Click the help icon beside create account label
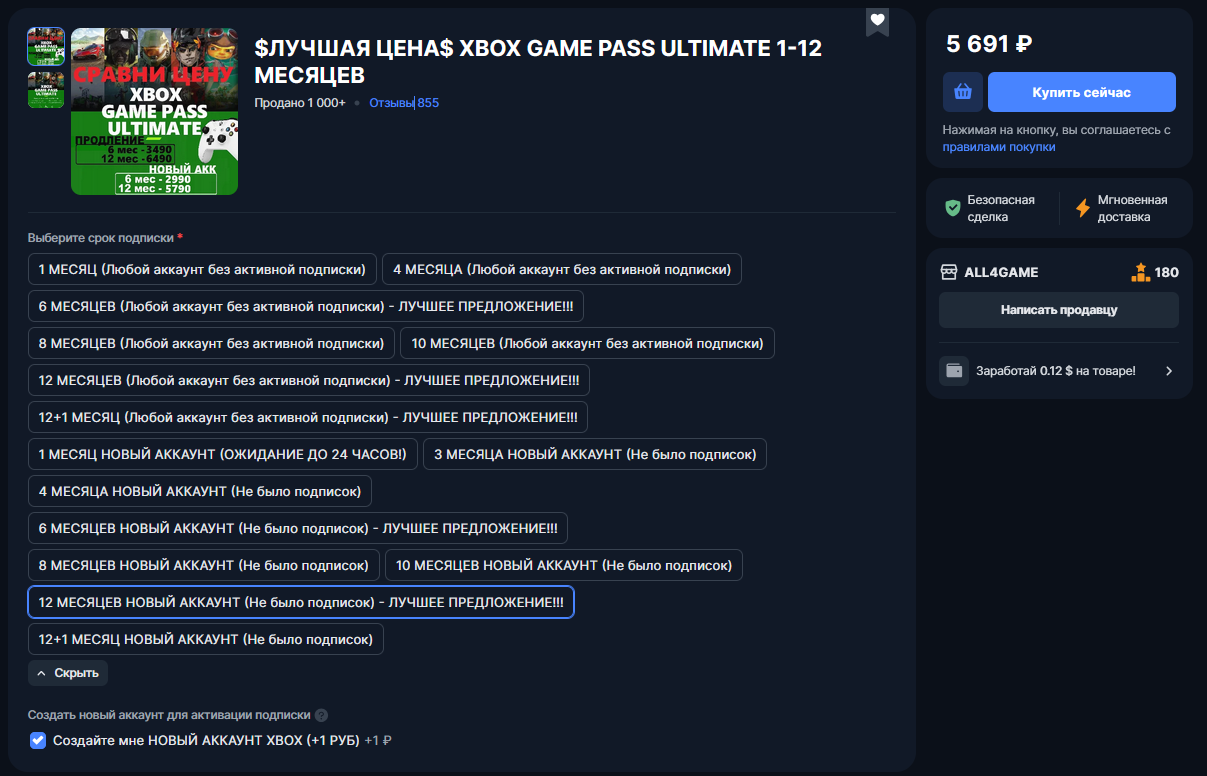 tap(321, 716)
